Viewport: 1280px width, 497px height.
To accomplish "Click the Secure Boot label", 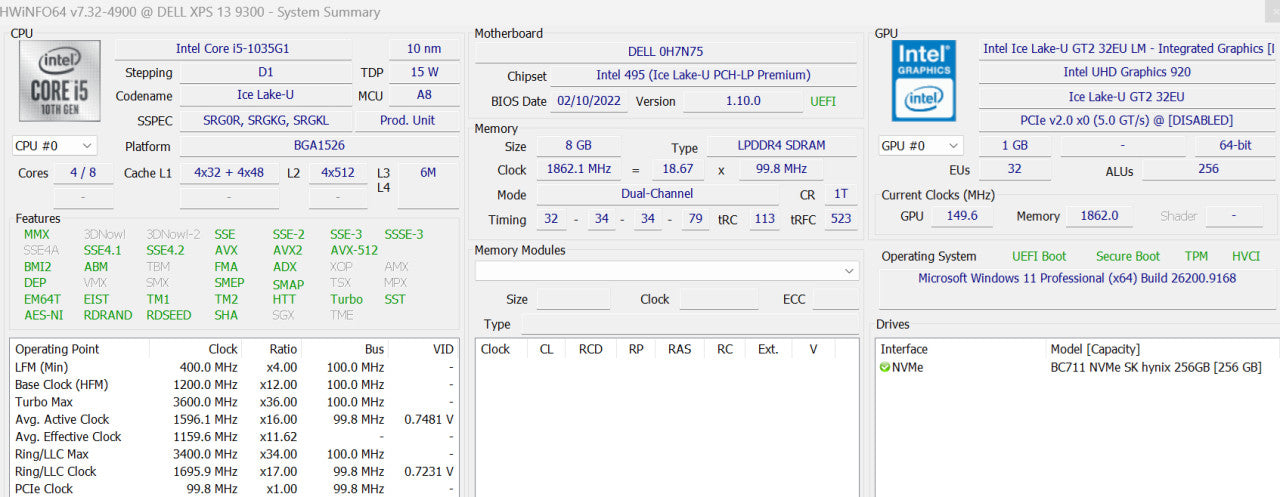I will [x=1128, y=256].
